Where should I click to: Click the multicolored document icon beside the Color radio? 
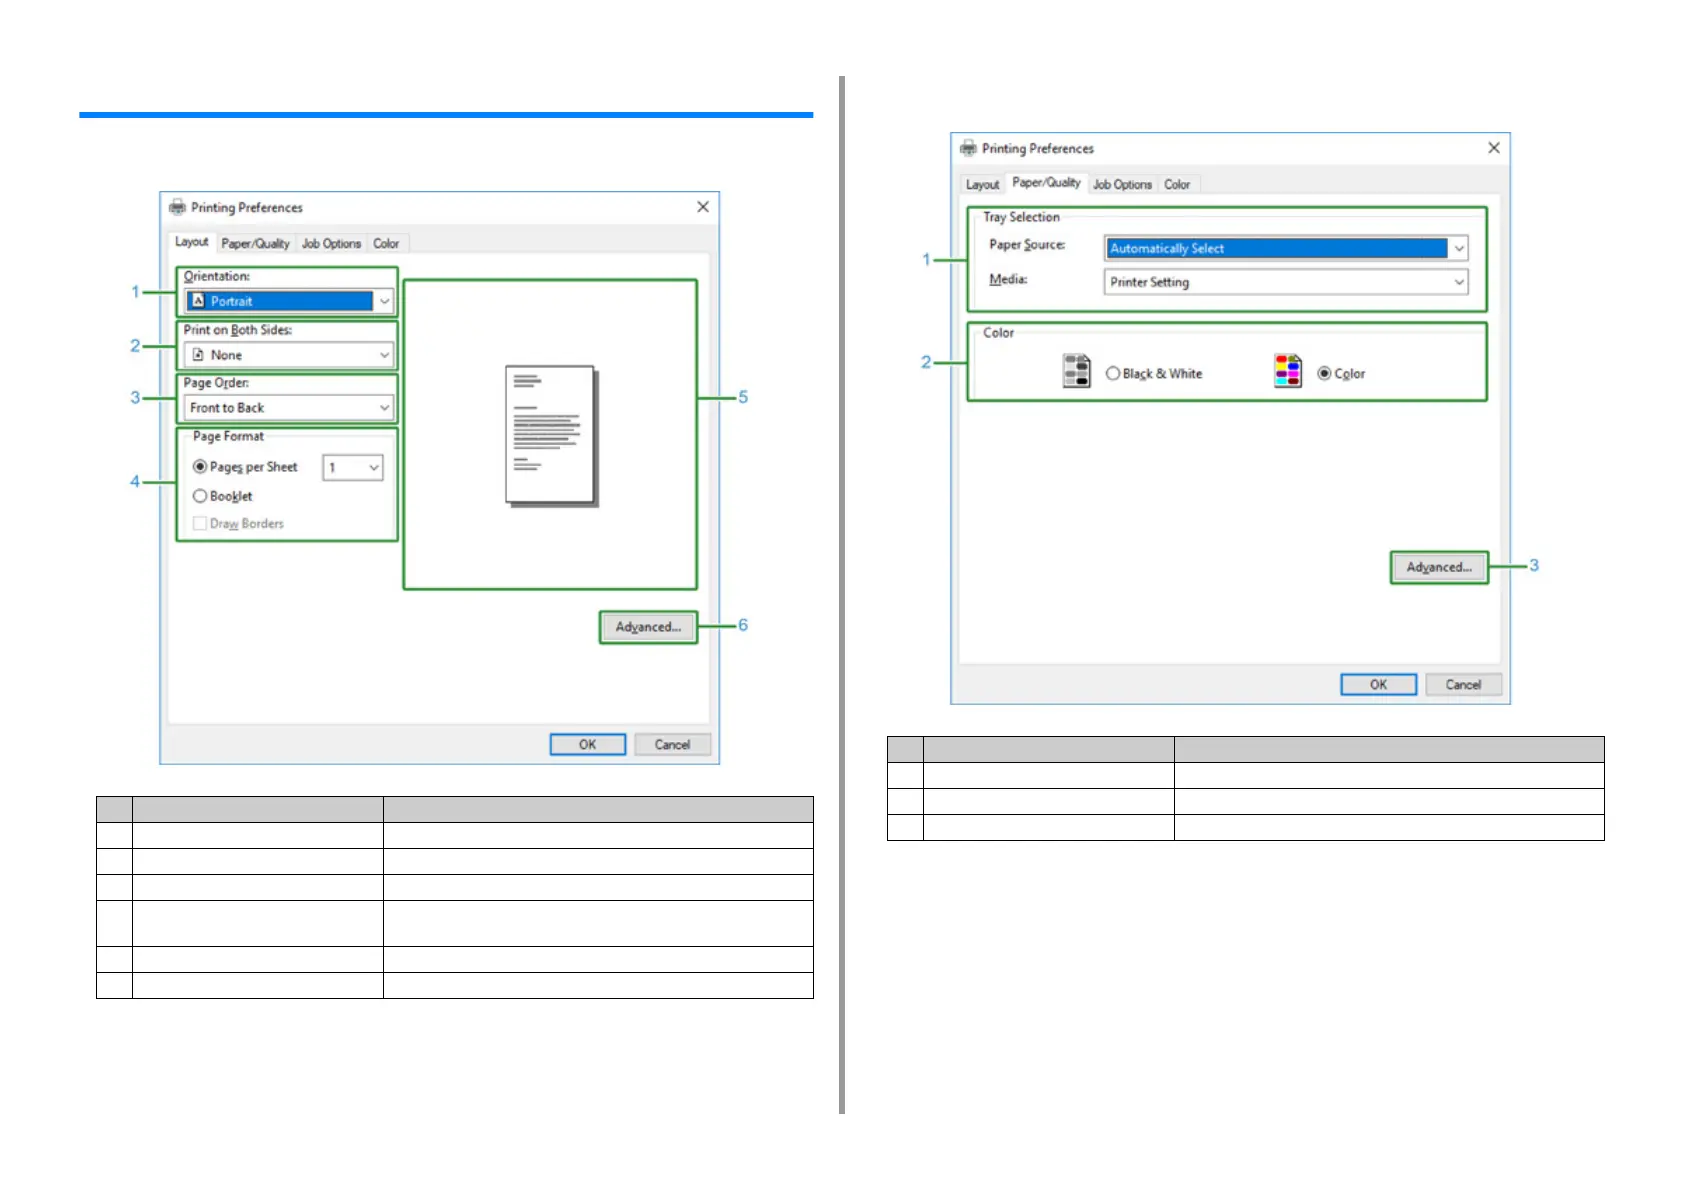click(1288, 371)
